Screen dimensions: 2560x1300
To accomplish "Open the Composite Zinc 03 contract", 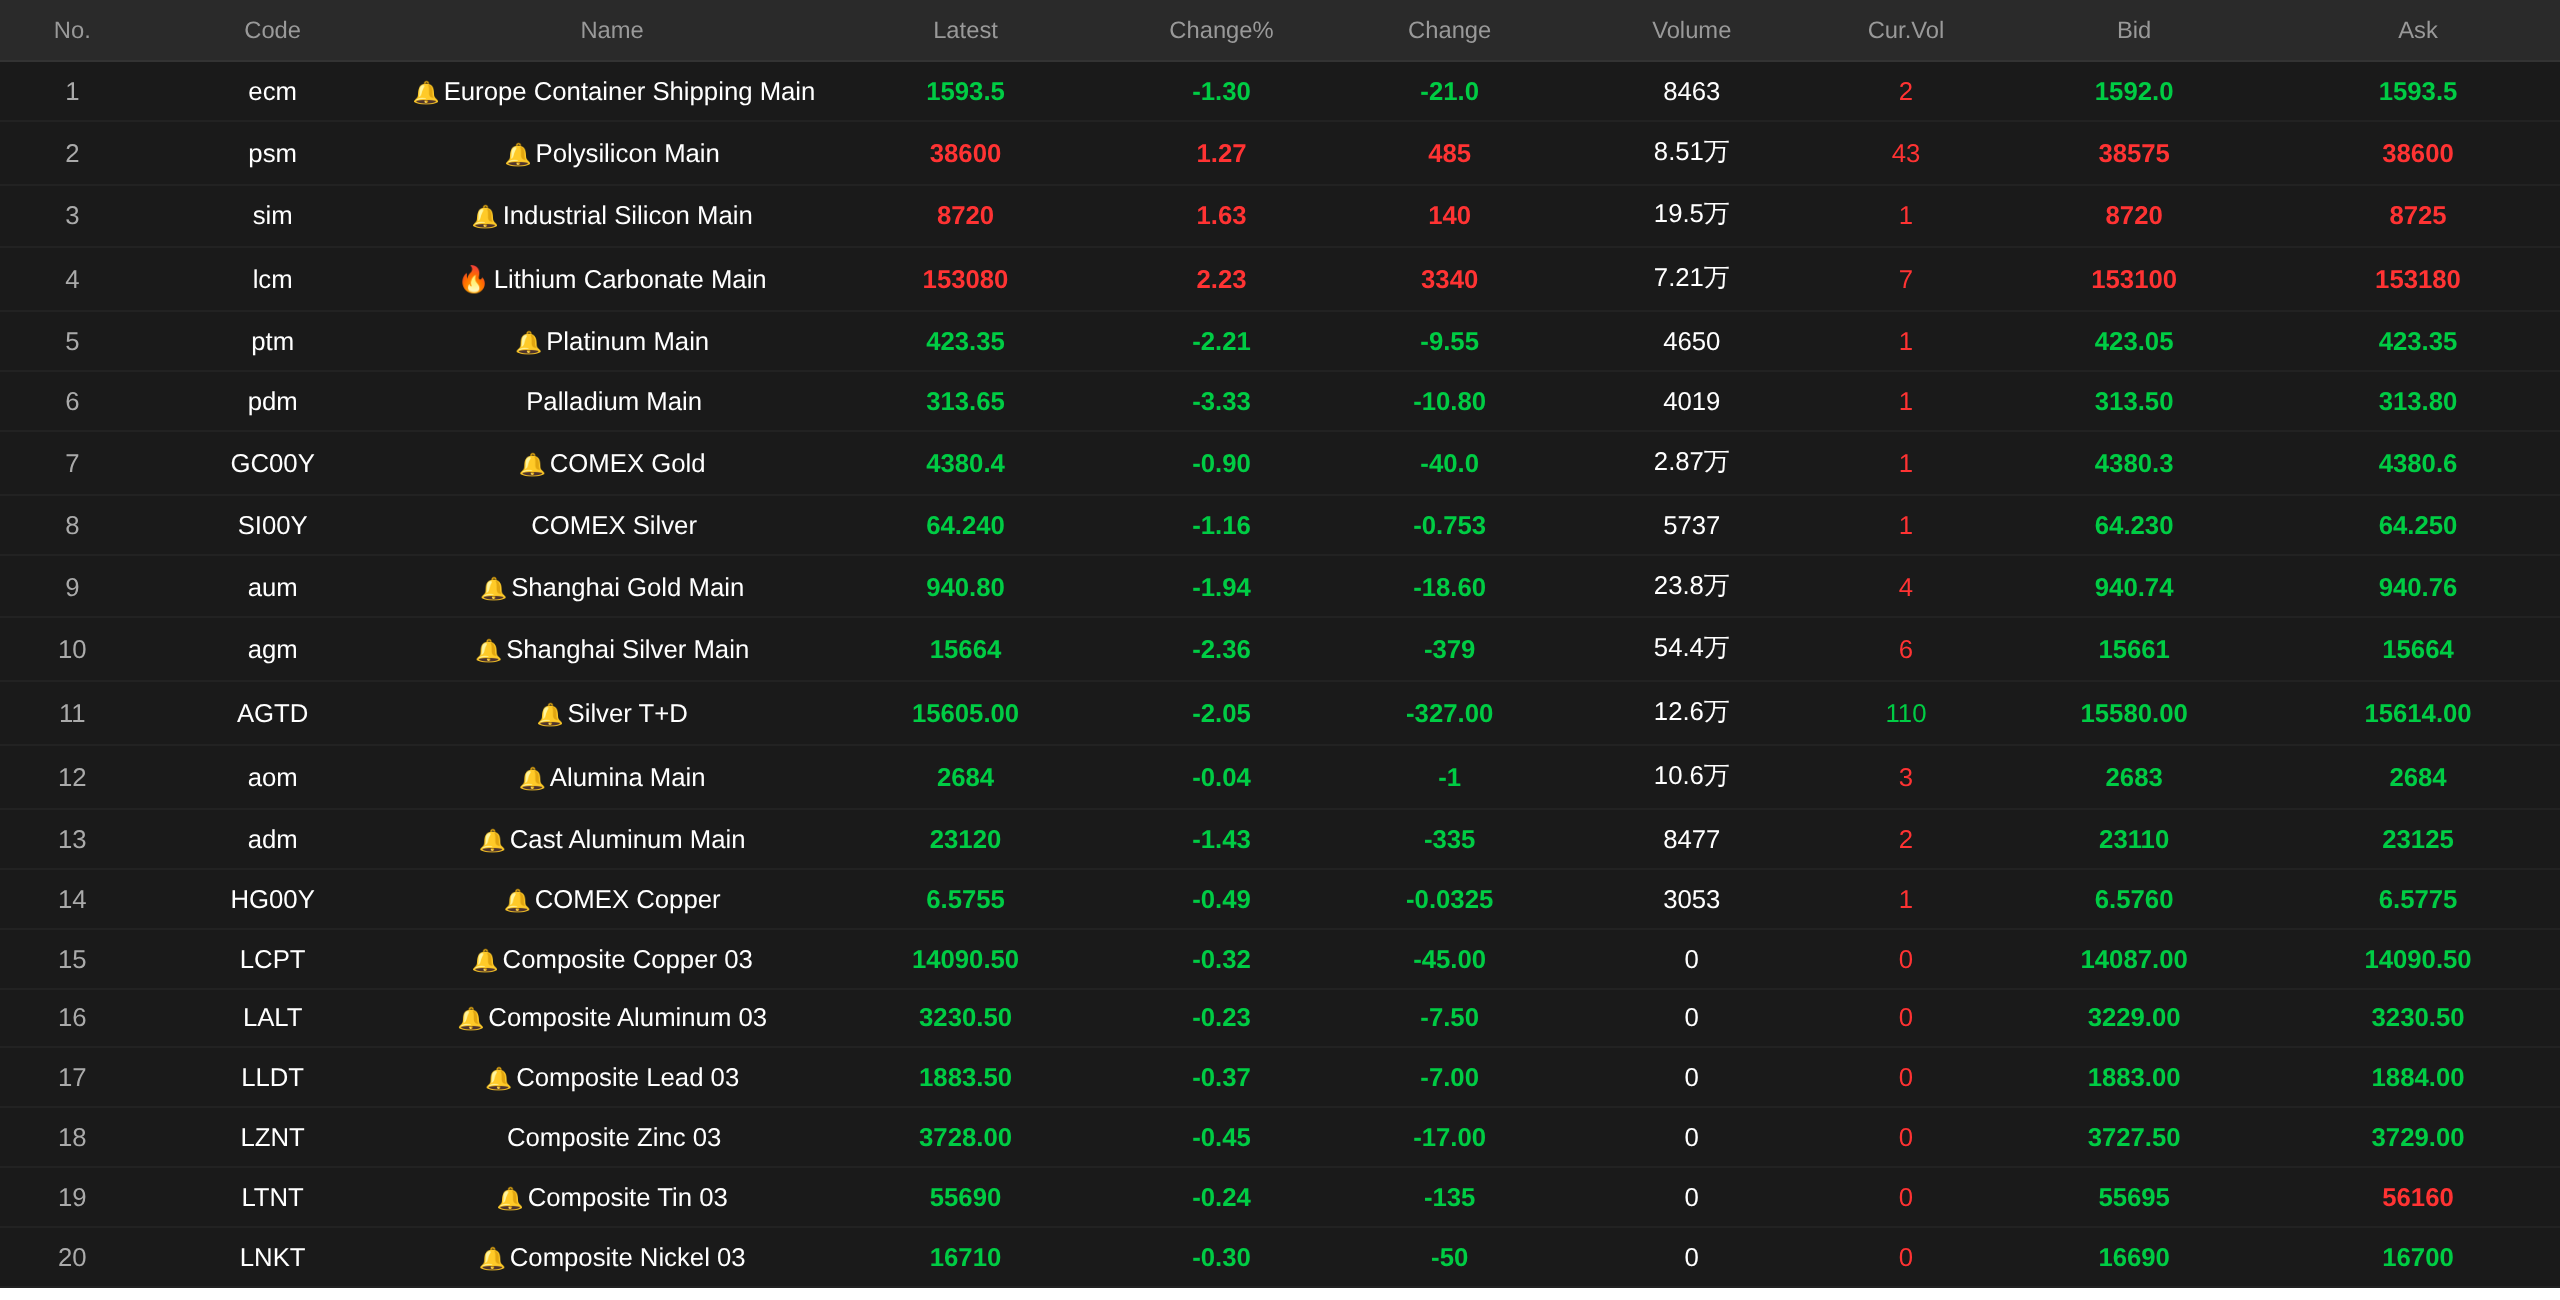I will (614, 1137).
